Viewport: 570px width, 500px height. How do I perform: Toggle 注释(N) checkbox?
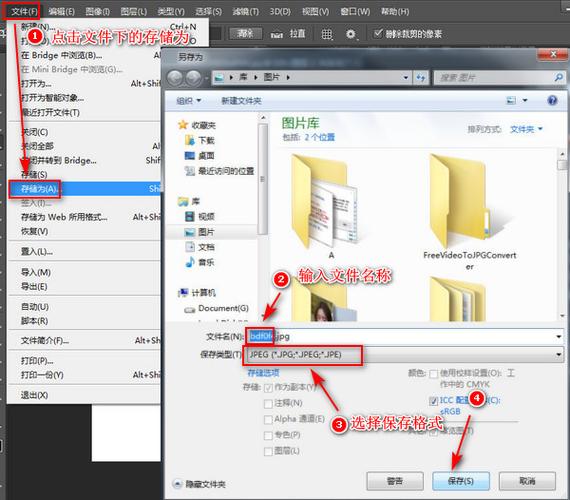click(268, 403)
